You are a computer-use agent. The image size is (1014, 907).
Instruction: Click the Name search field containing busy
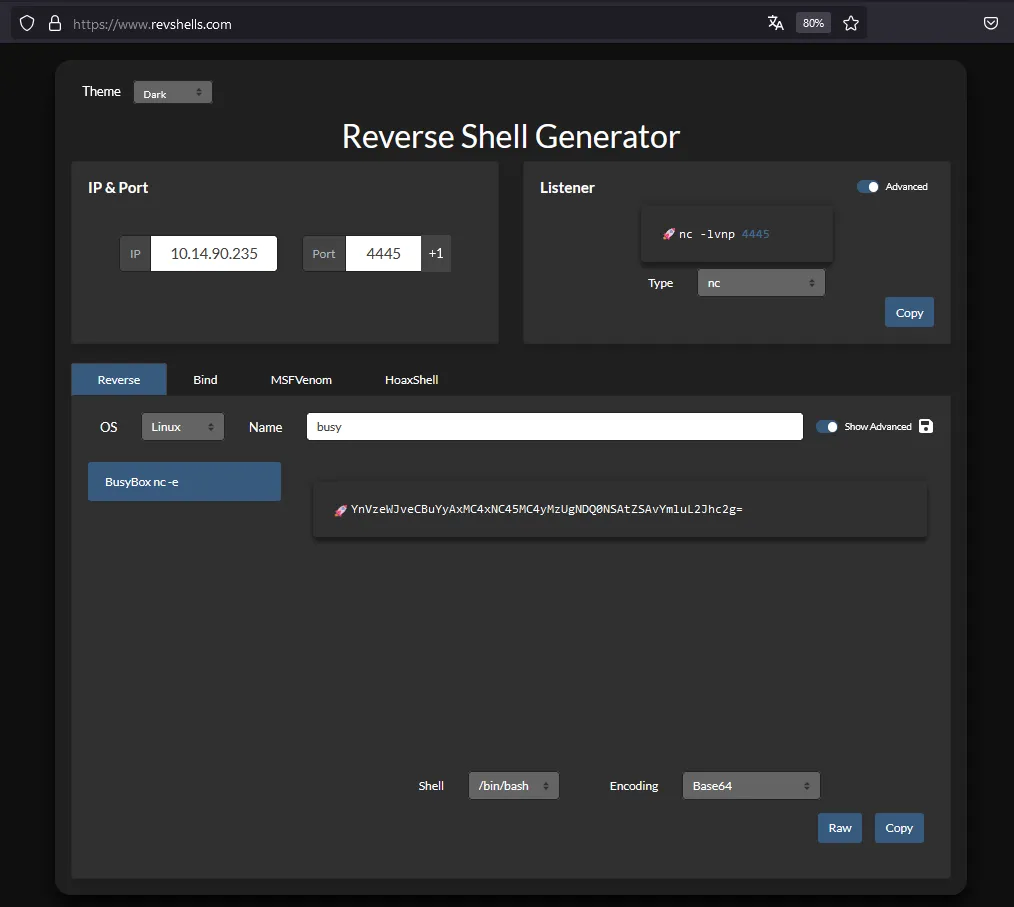click(555, 427)
